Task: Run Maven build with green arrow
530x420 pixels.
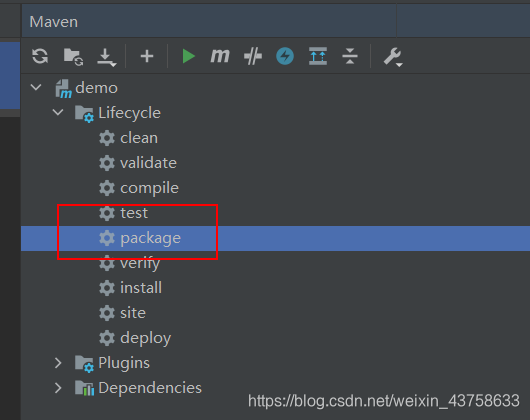Action: click(188, 56)
